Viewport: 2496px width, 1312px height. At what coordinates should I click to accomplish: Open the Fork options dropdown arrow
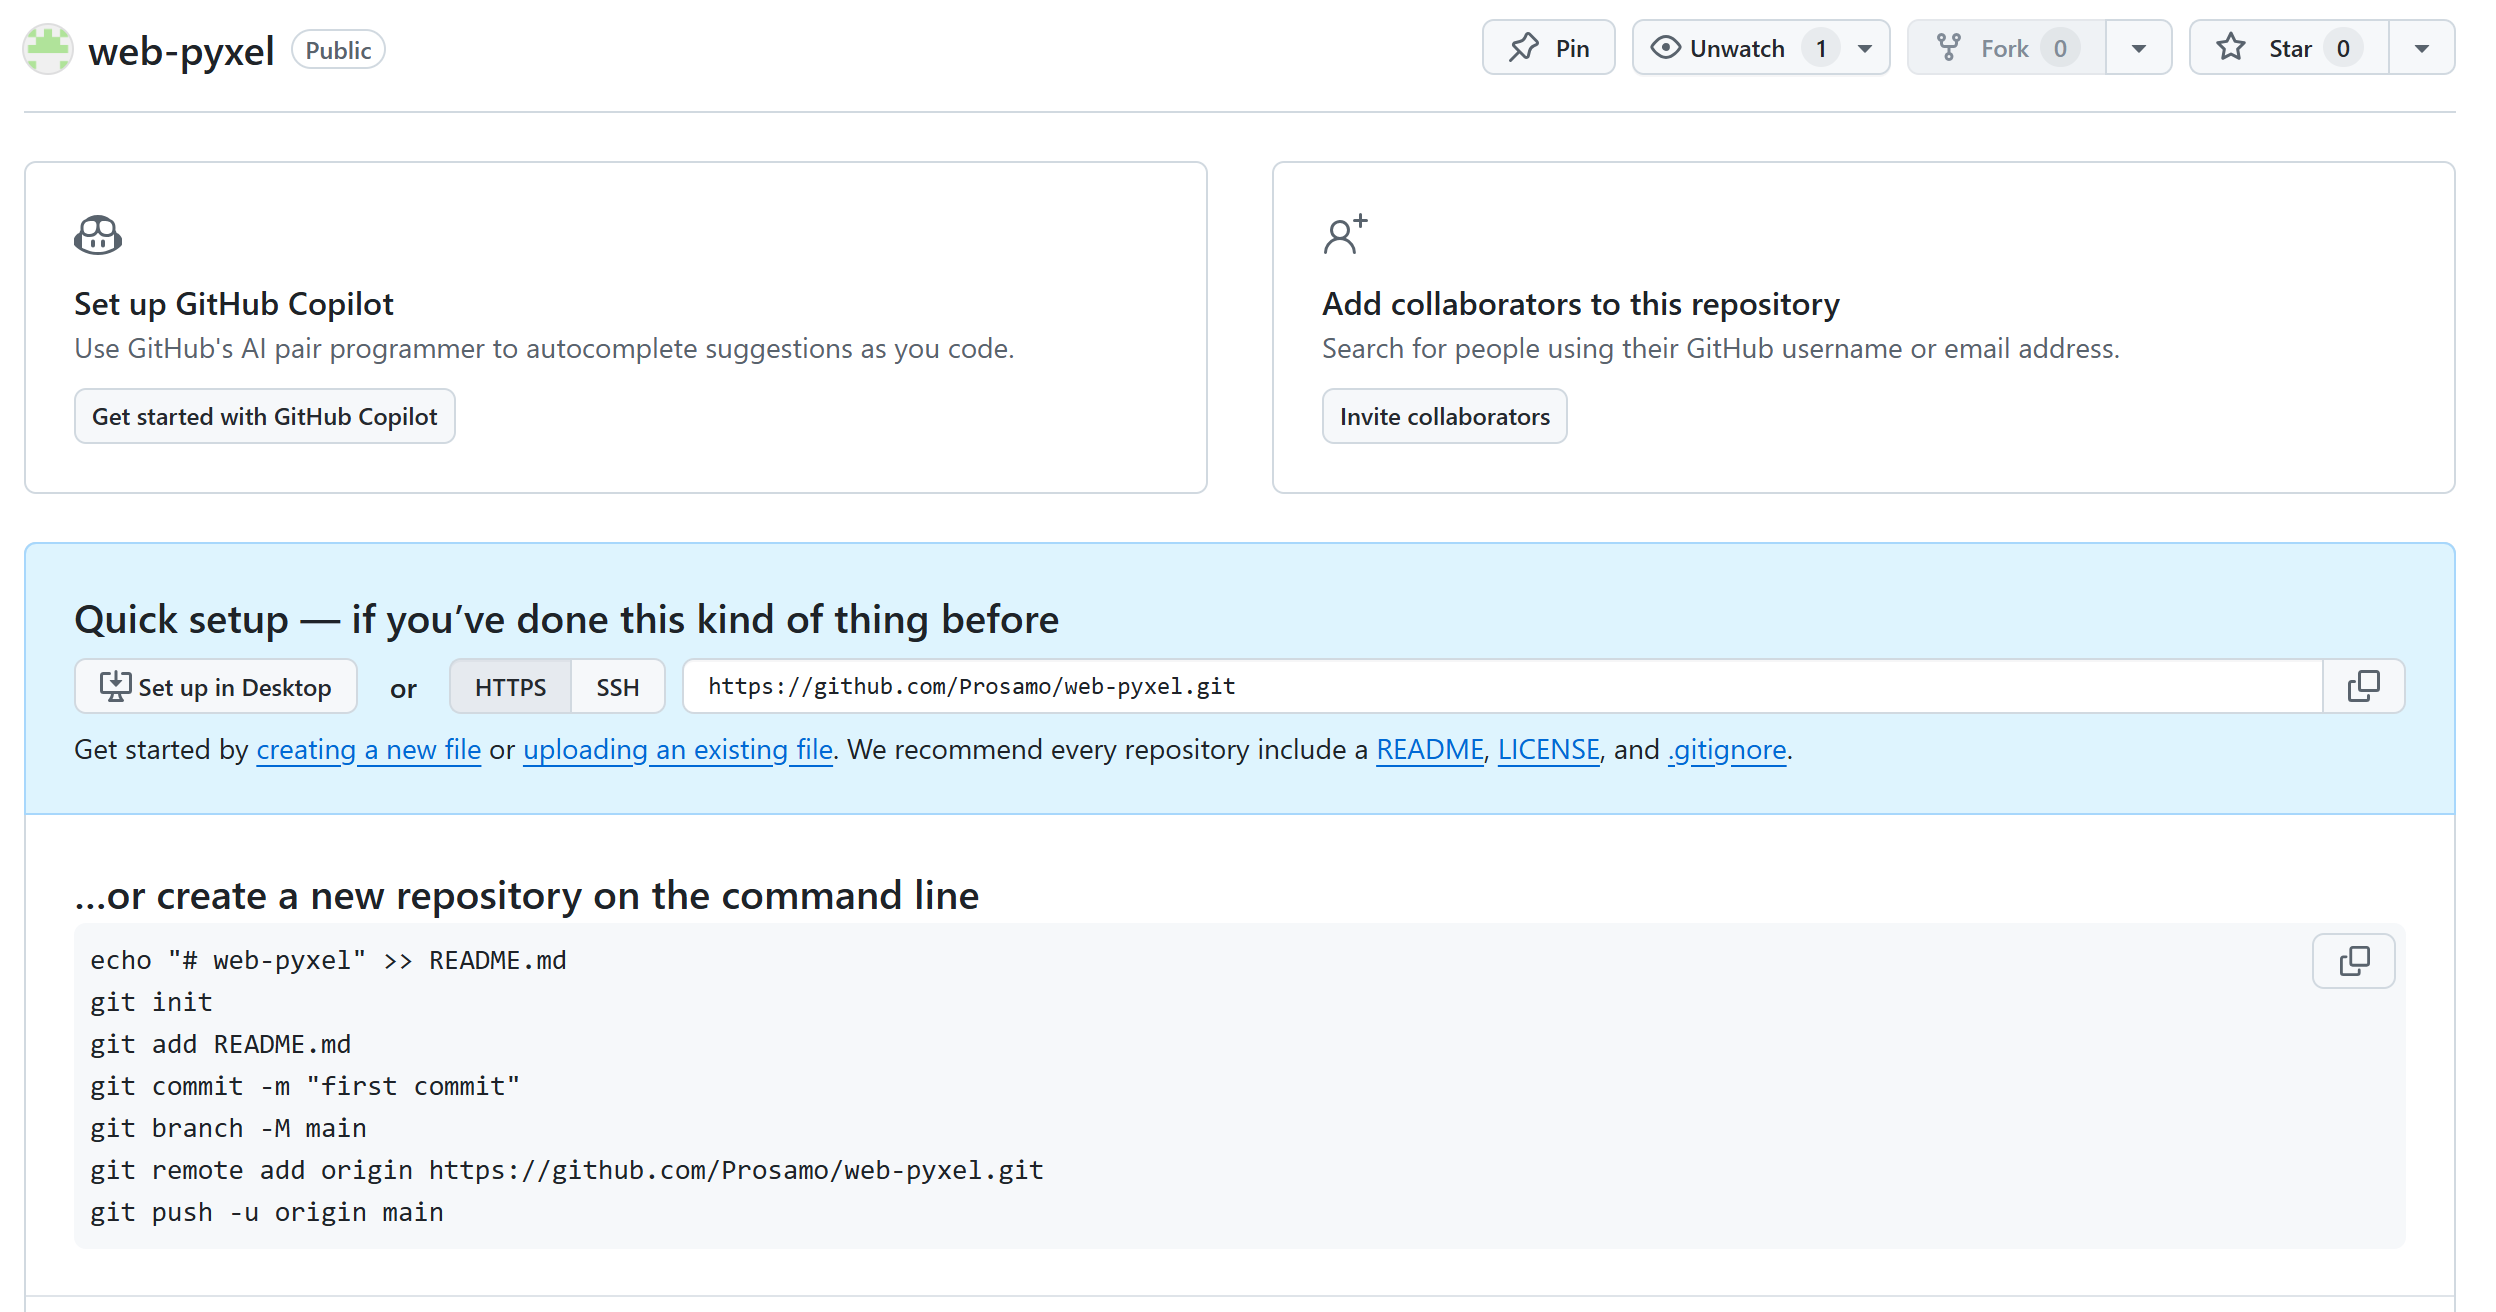pyautogui.click(x=2138, y=48)
